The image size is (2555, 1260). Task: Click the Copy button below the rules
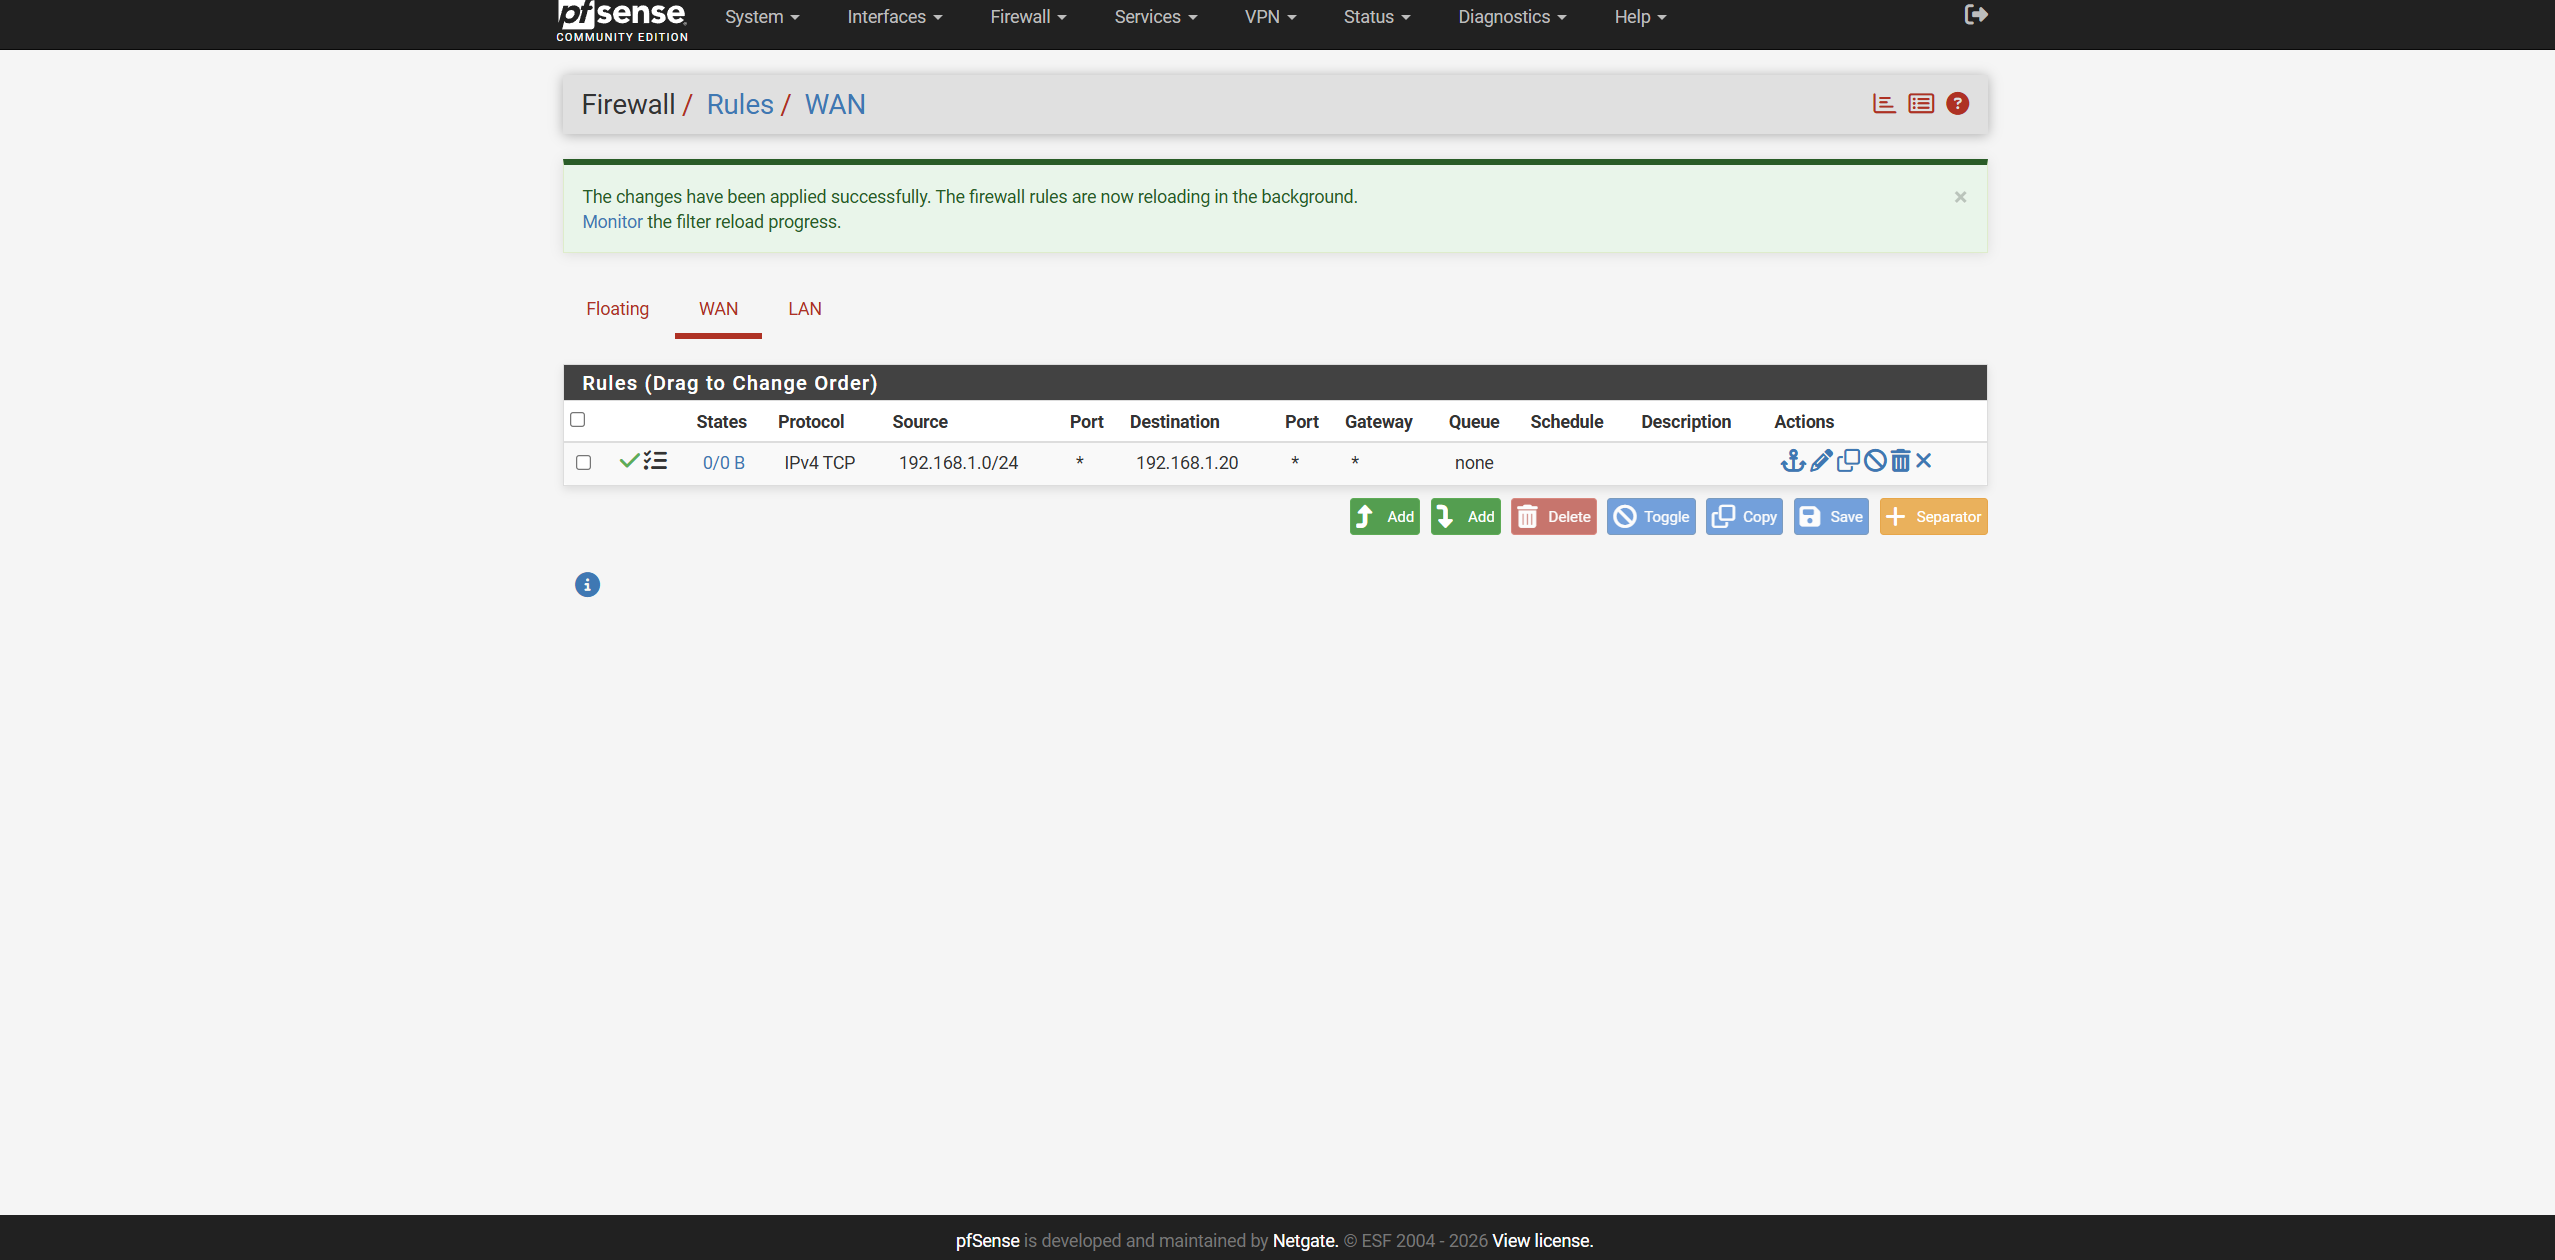pos(1744,517)
